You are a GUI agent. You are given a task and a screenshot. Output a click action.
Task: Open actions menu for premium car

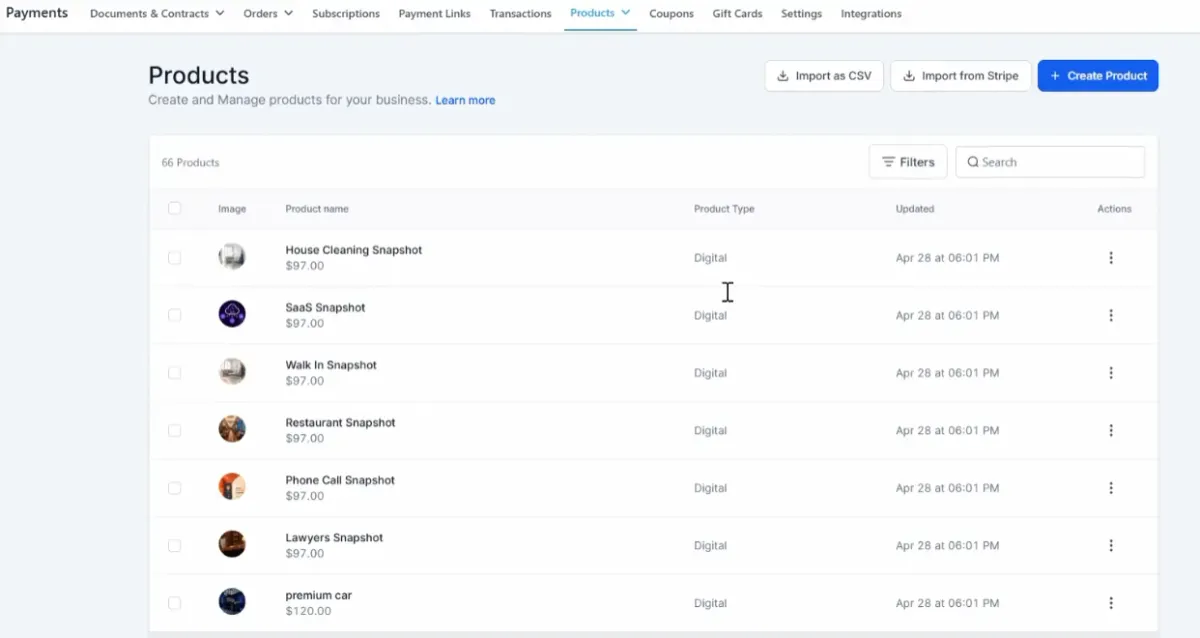click(1111, 603)
